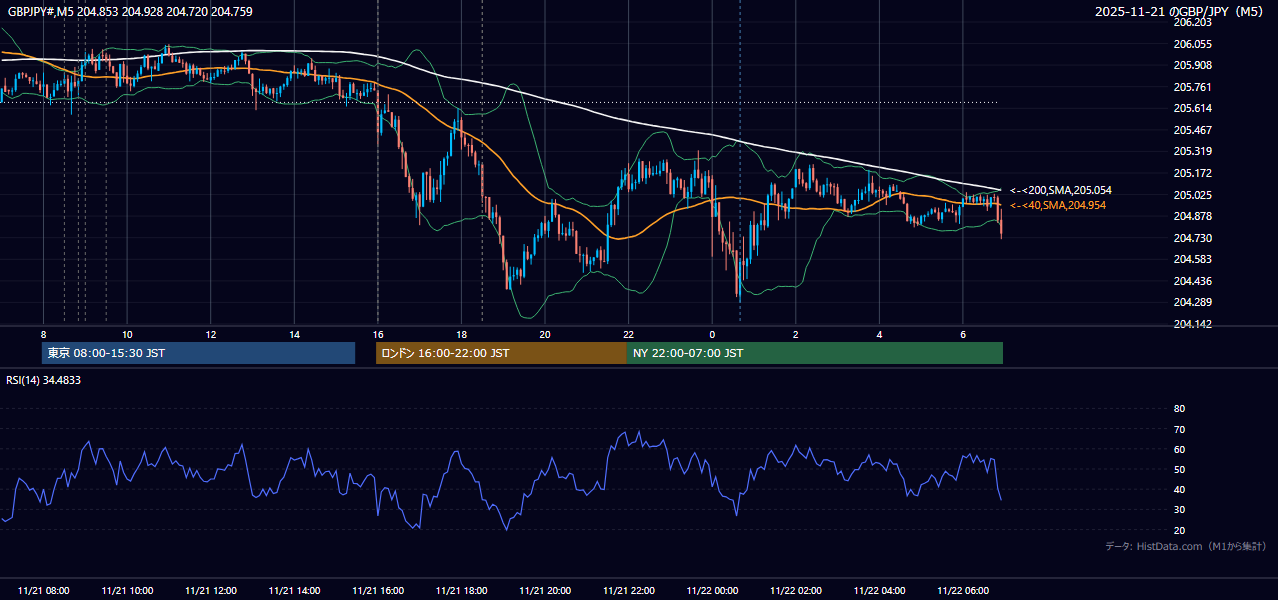
Task: Click RSI axis level 80
Action: [x=1179, y=409]
